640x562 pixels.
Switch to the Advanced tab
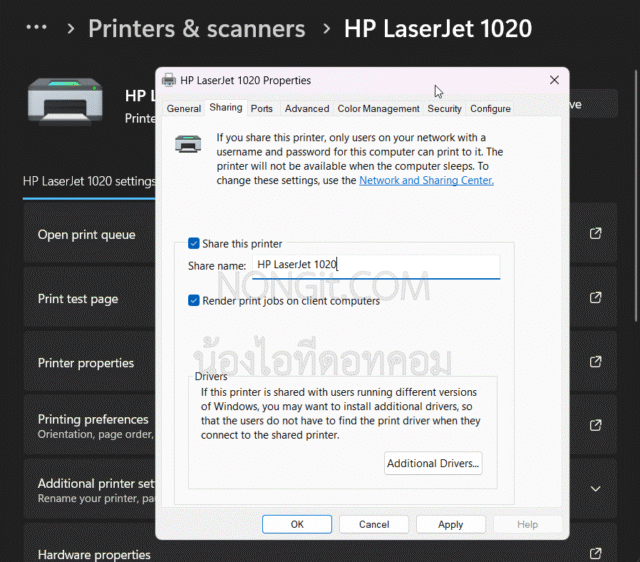click(x=307, y=109)
